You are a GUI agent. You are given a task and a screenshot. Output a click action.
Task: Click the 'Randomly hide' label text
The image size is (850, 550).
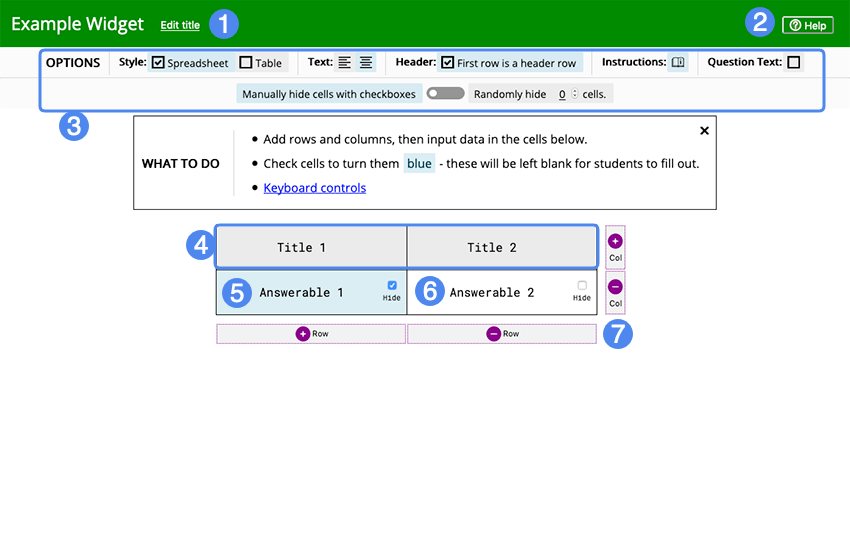click(x=510, y=94)
